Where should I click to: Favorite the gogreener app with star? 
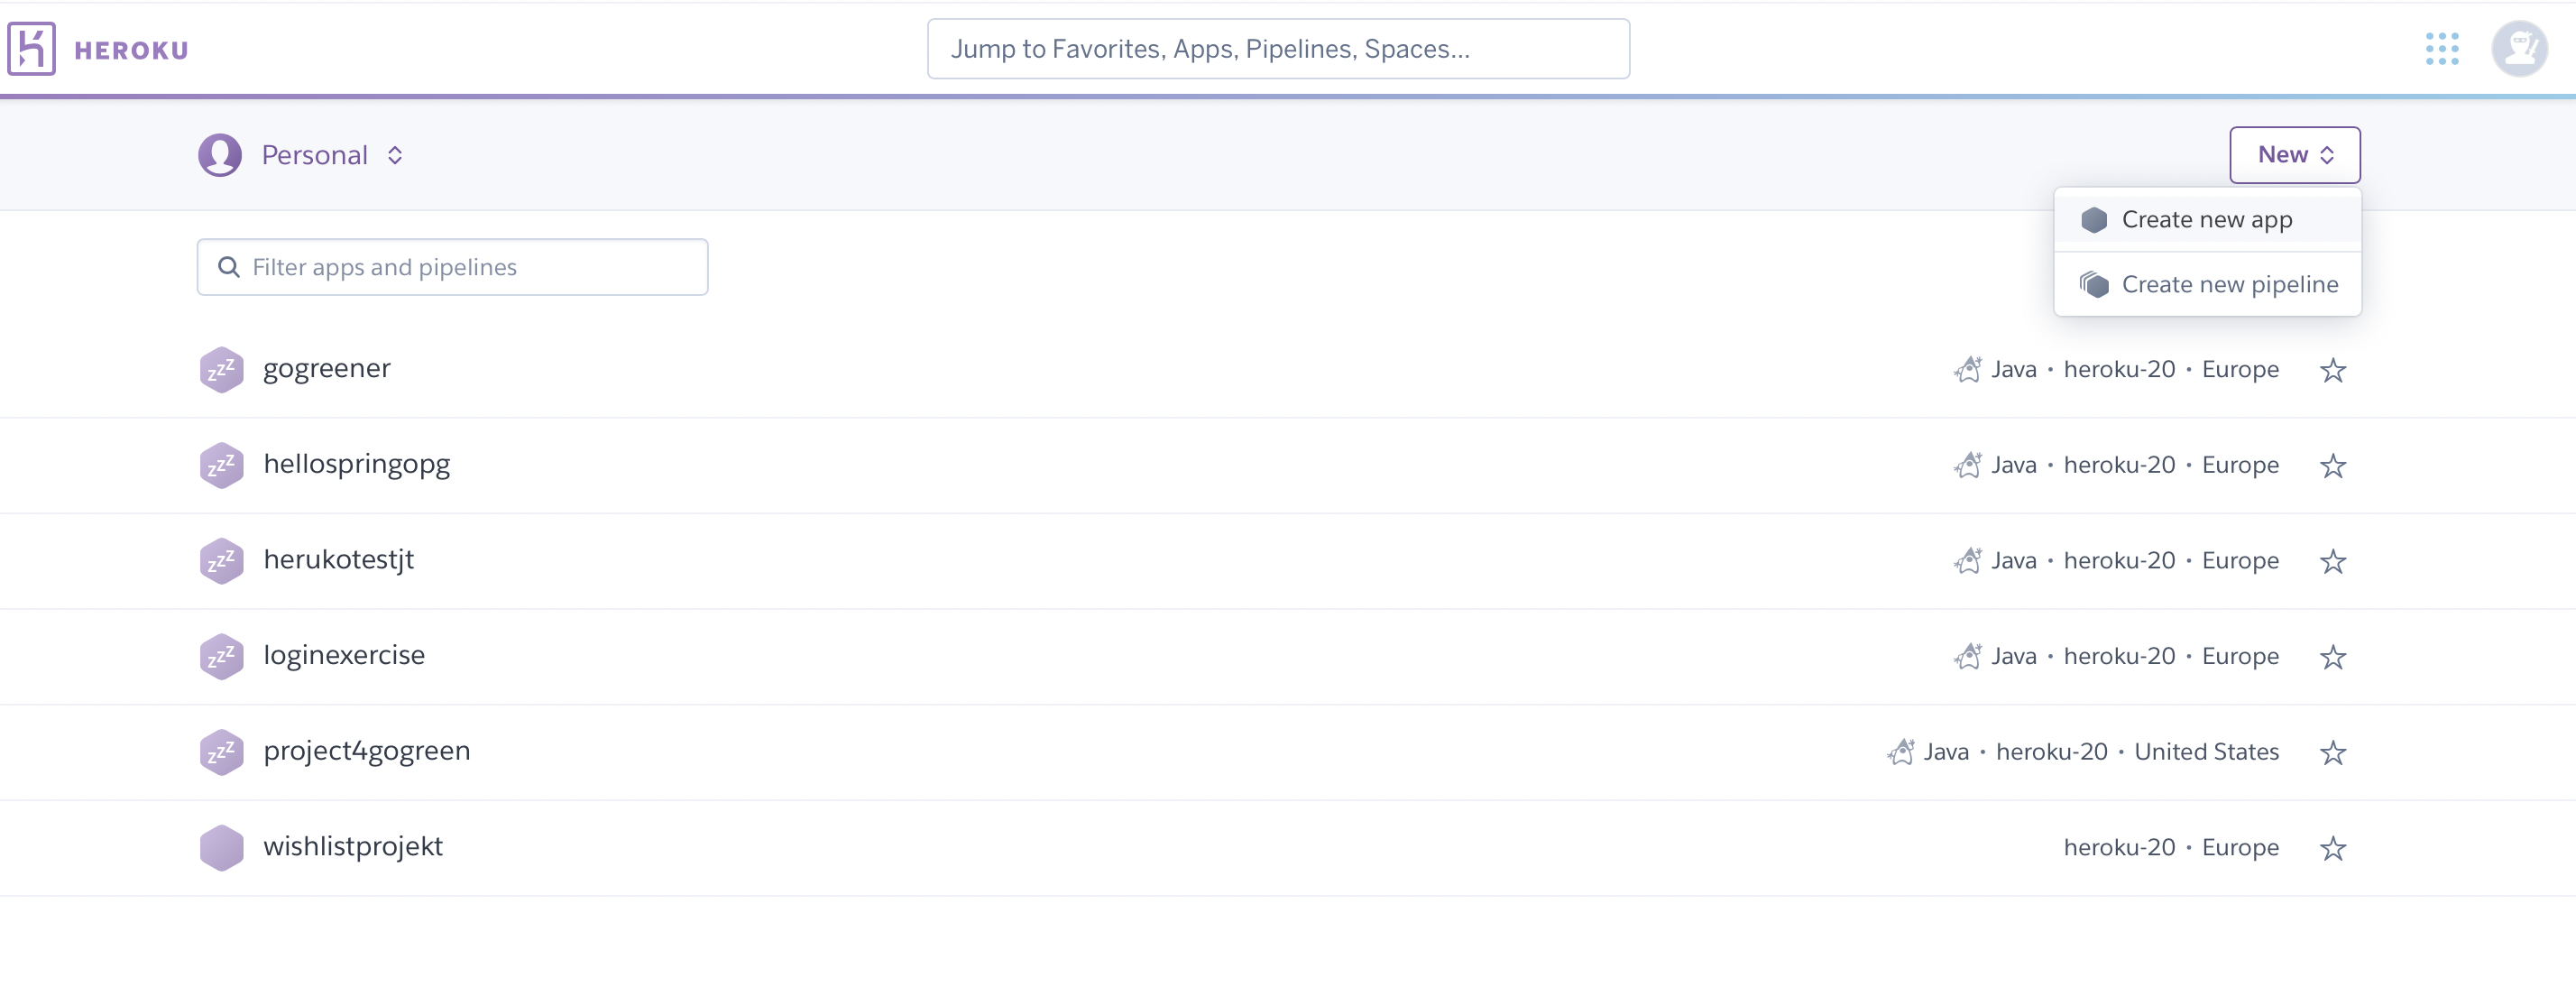(2332, 370)
